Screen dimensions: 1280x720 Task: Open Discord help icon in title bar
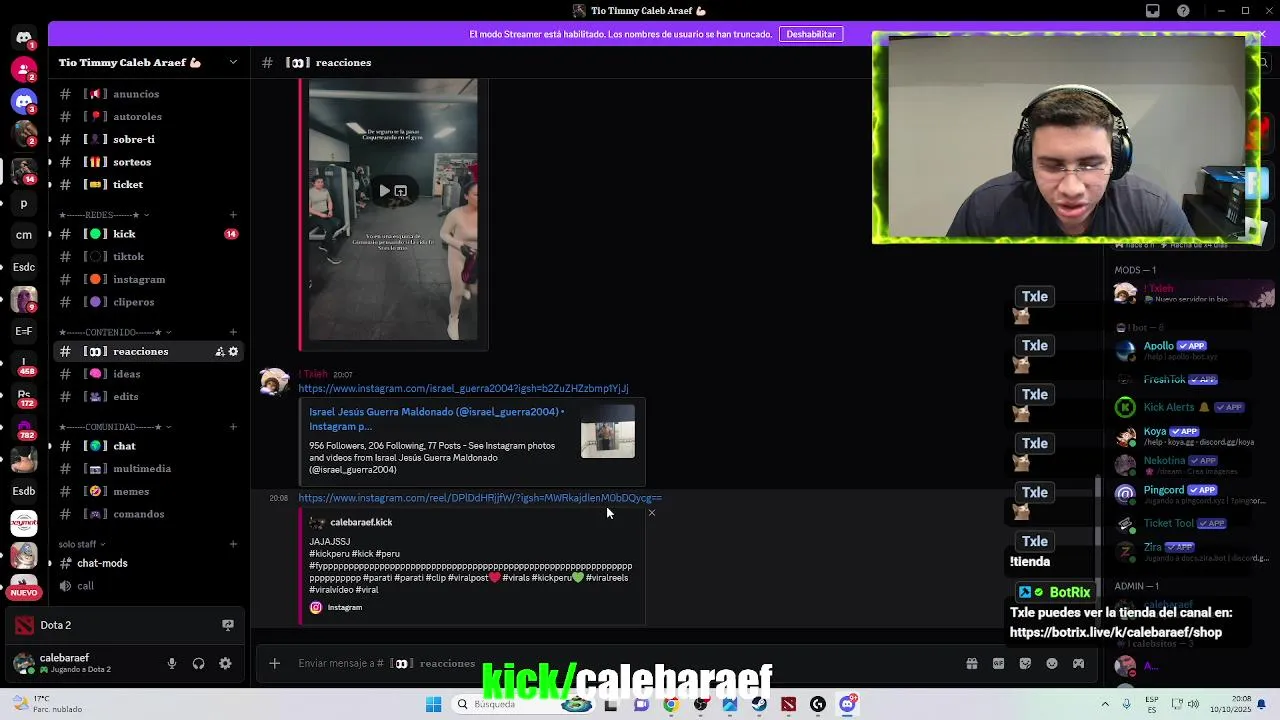1184,11
